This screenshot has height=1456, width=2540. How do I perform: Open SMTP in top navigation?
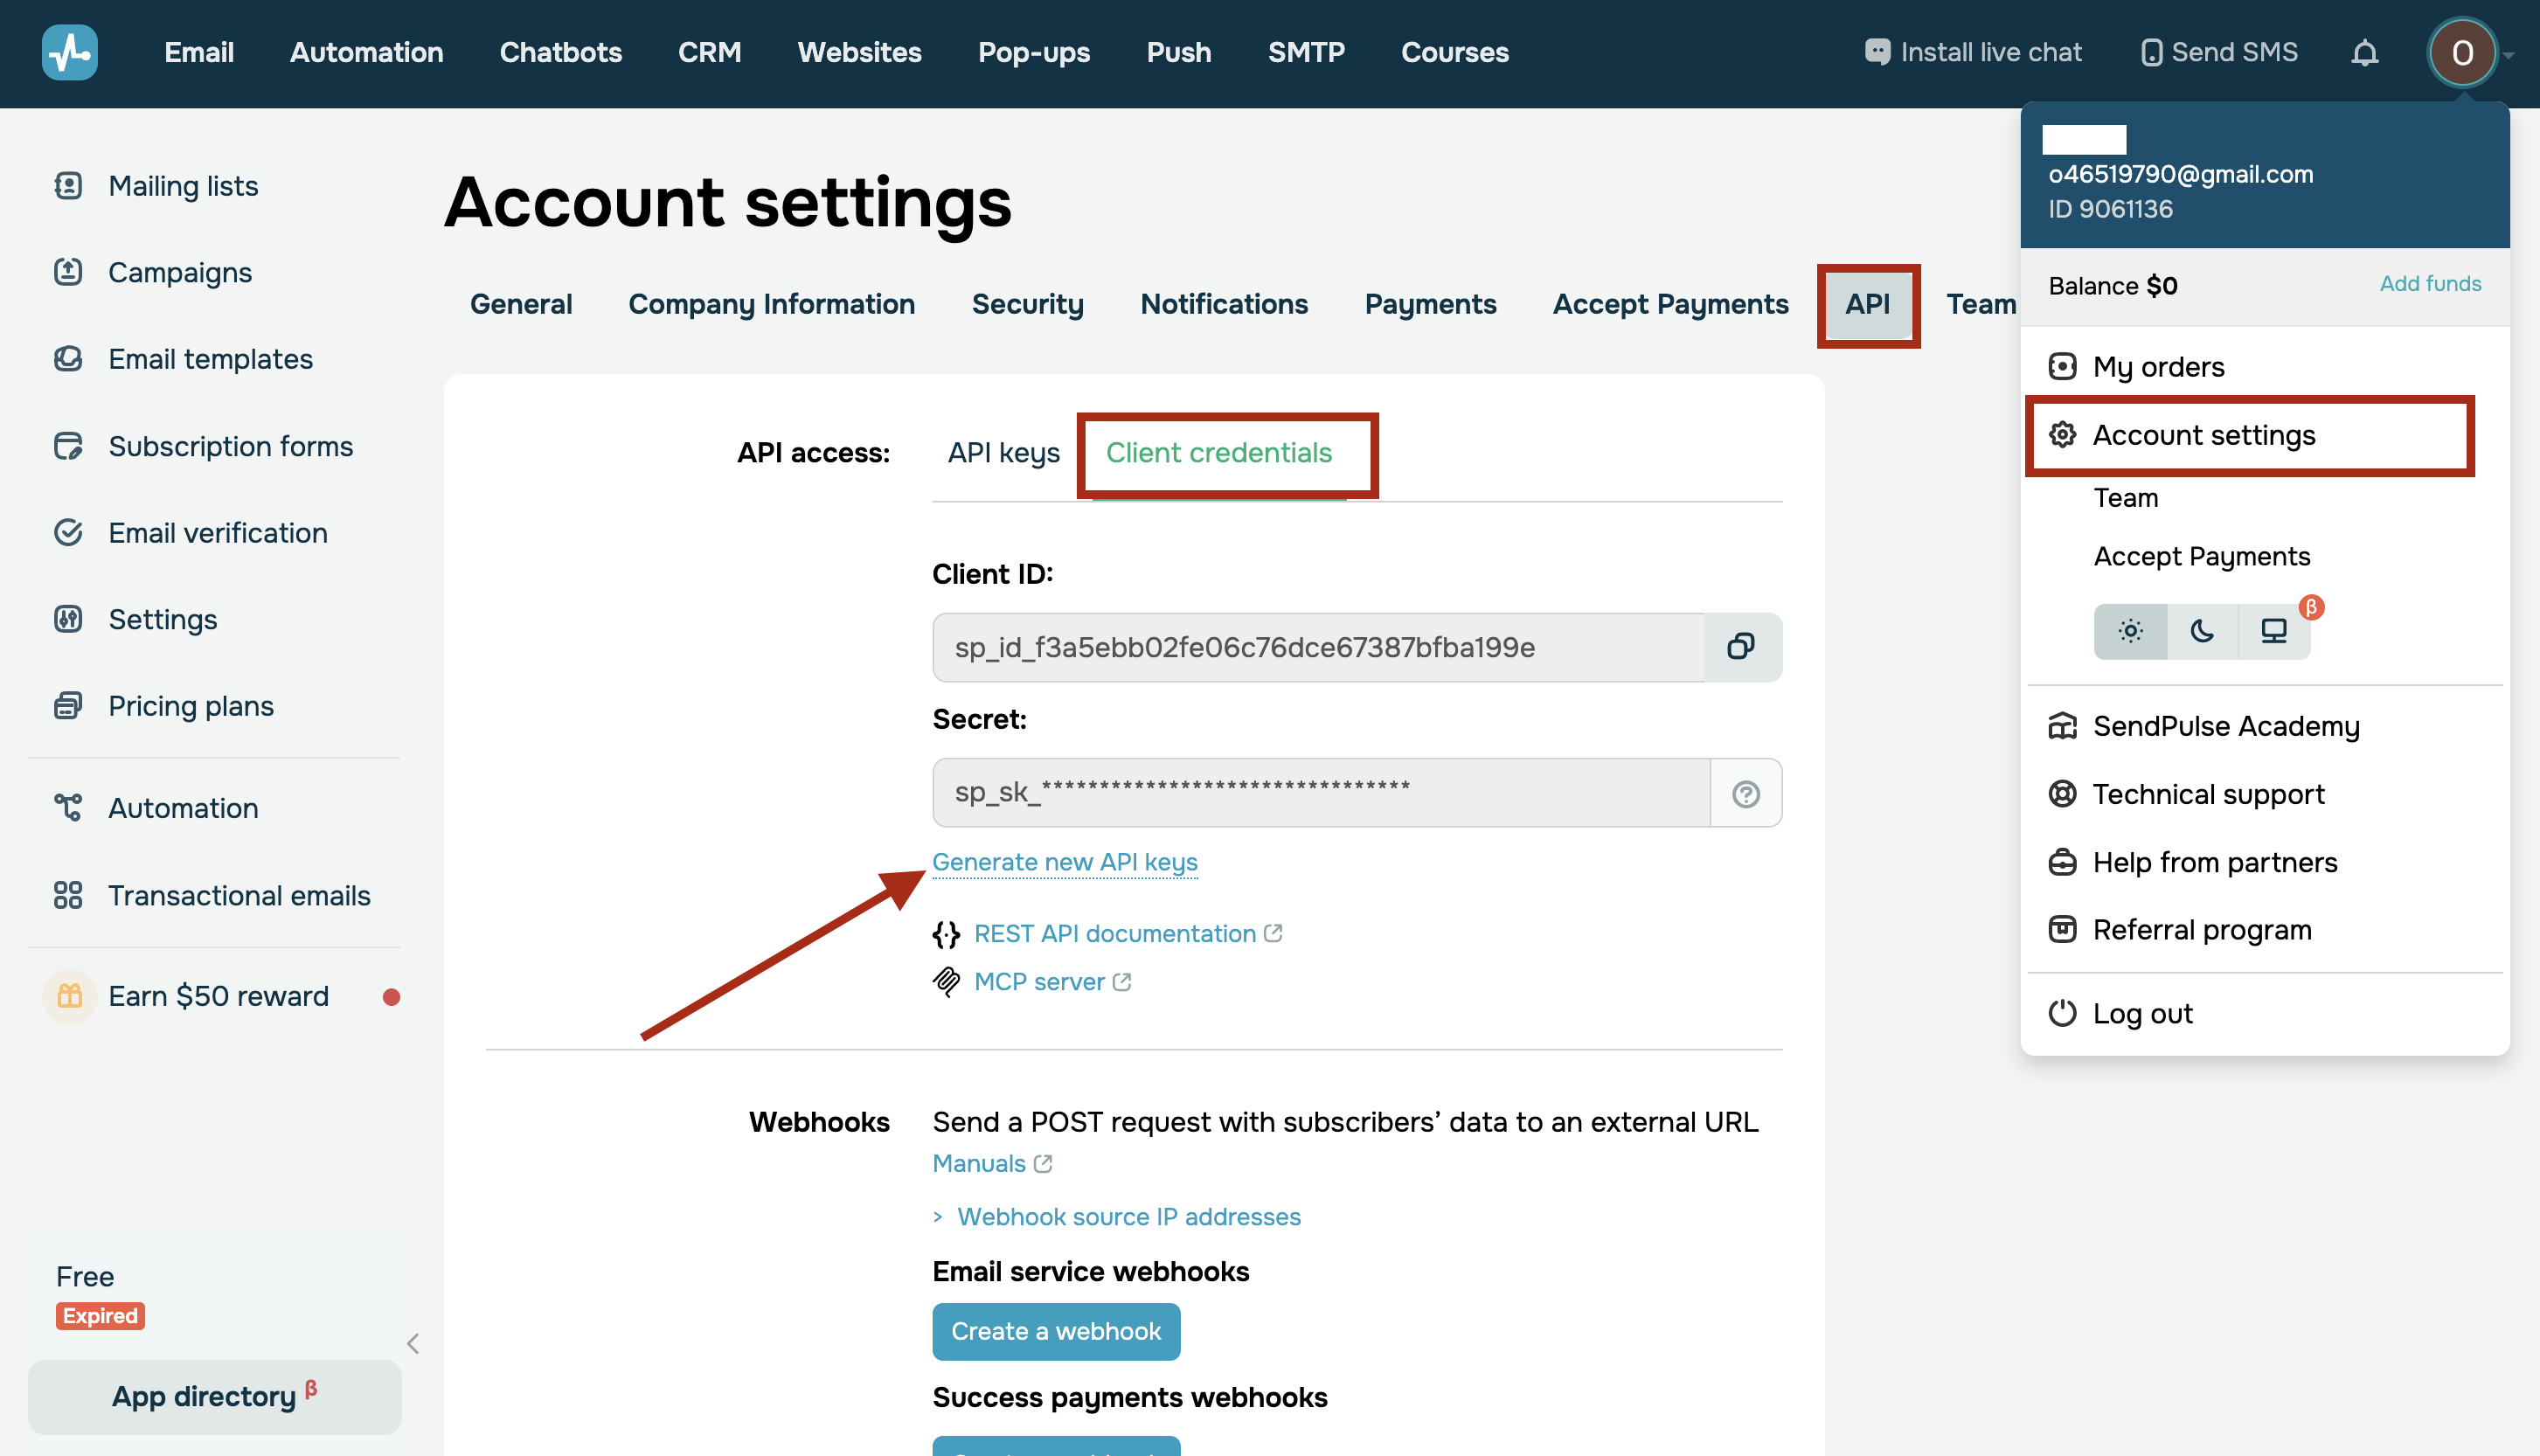click(1306, 52)
